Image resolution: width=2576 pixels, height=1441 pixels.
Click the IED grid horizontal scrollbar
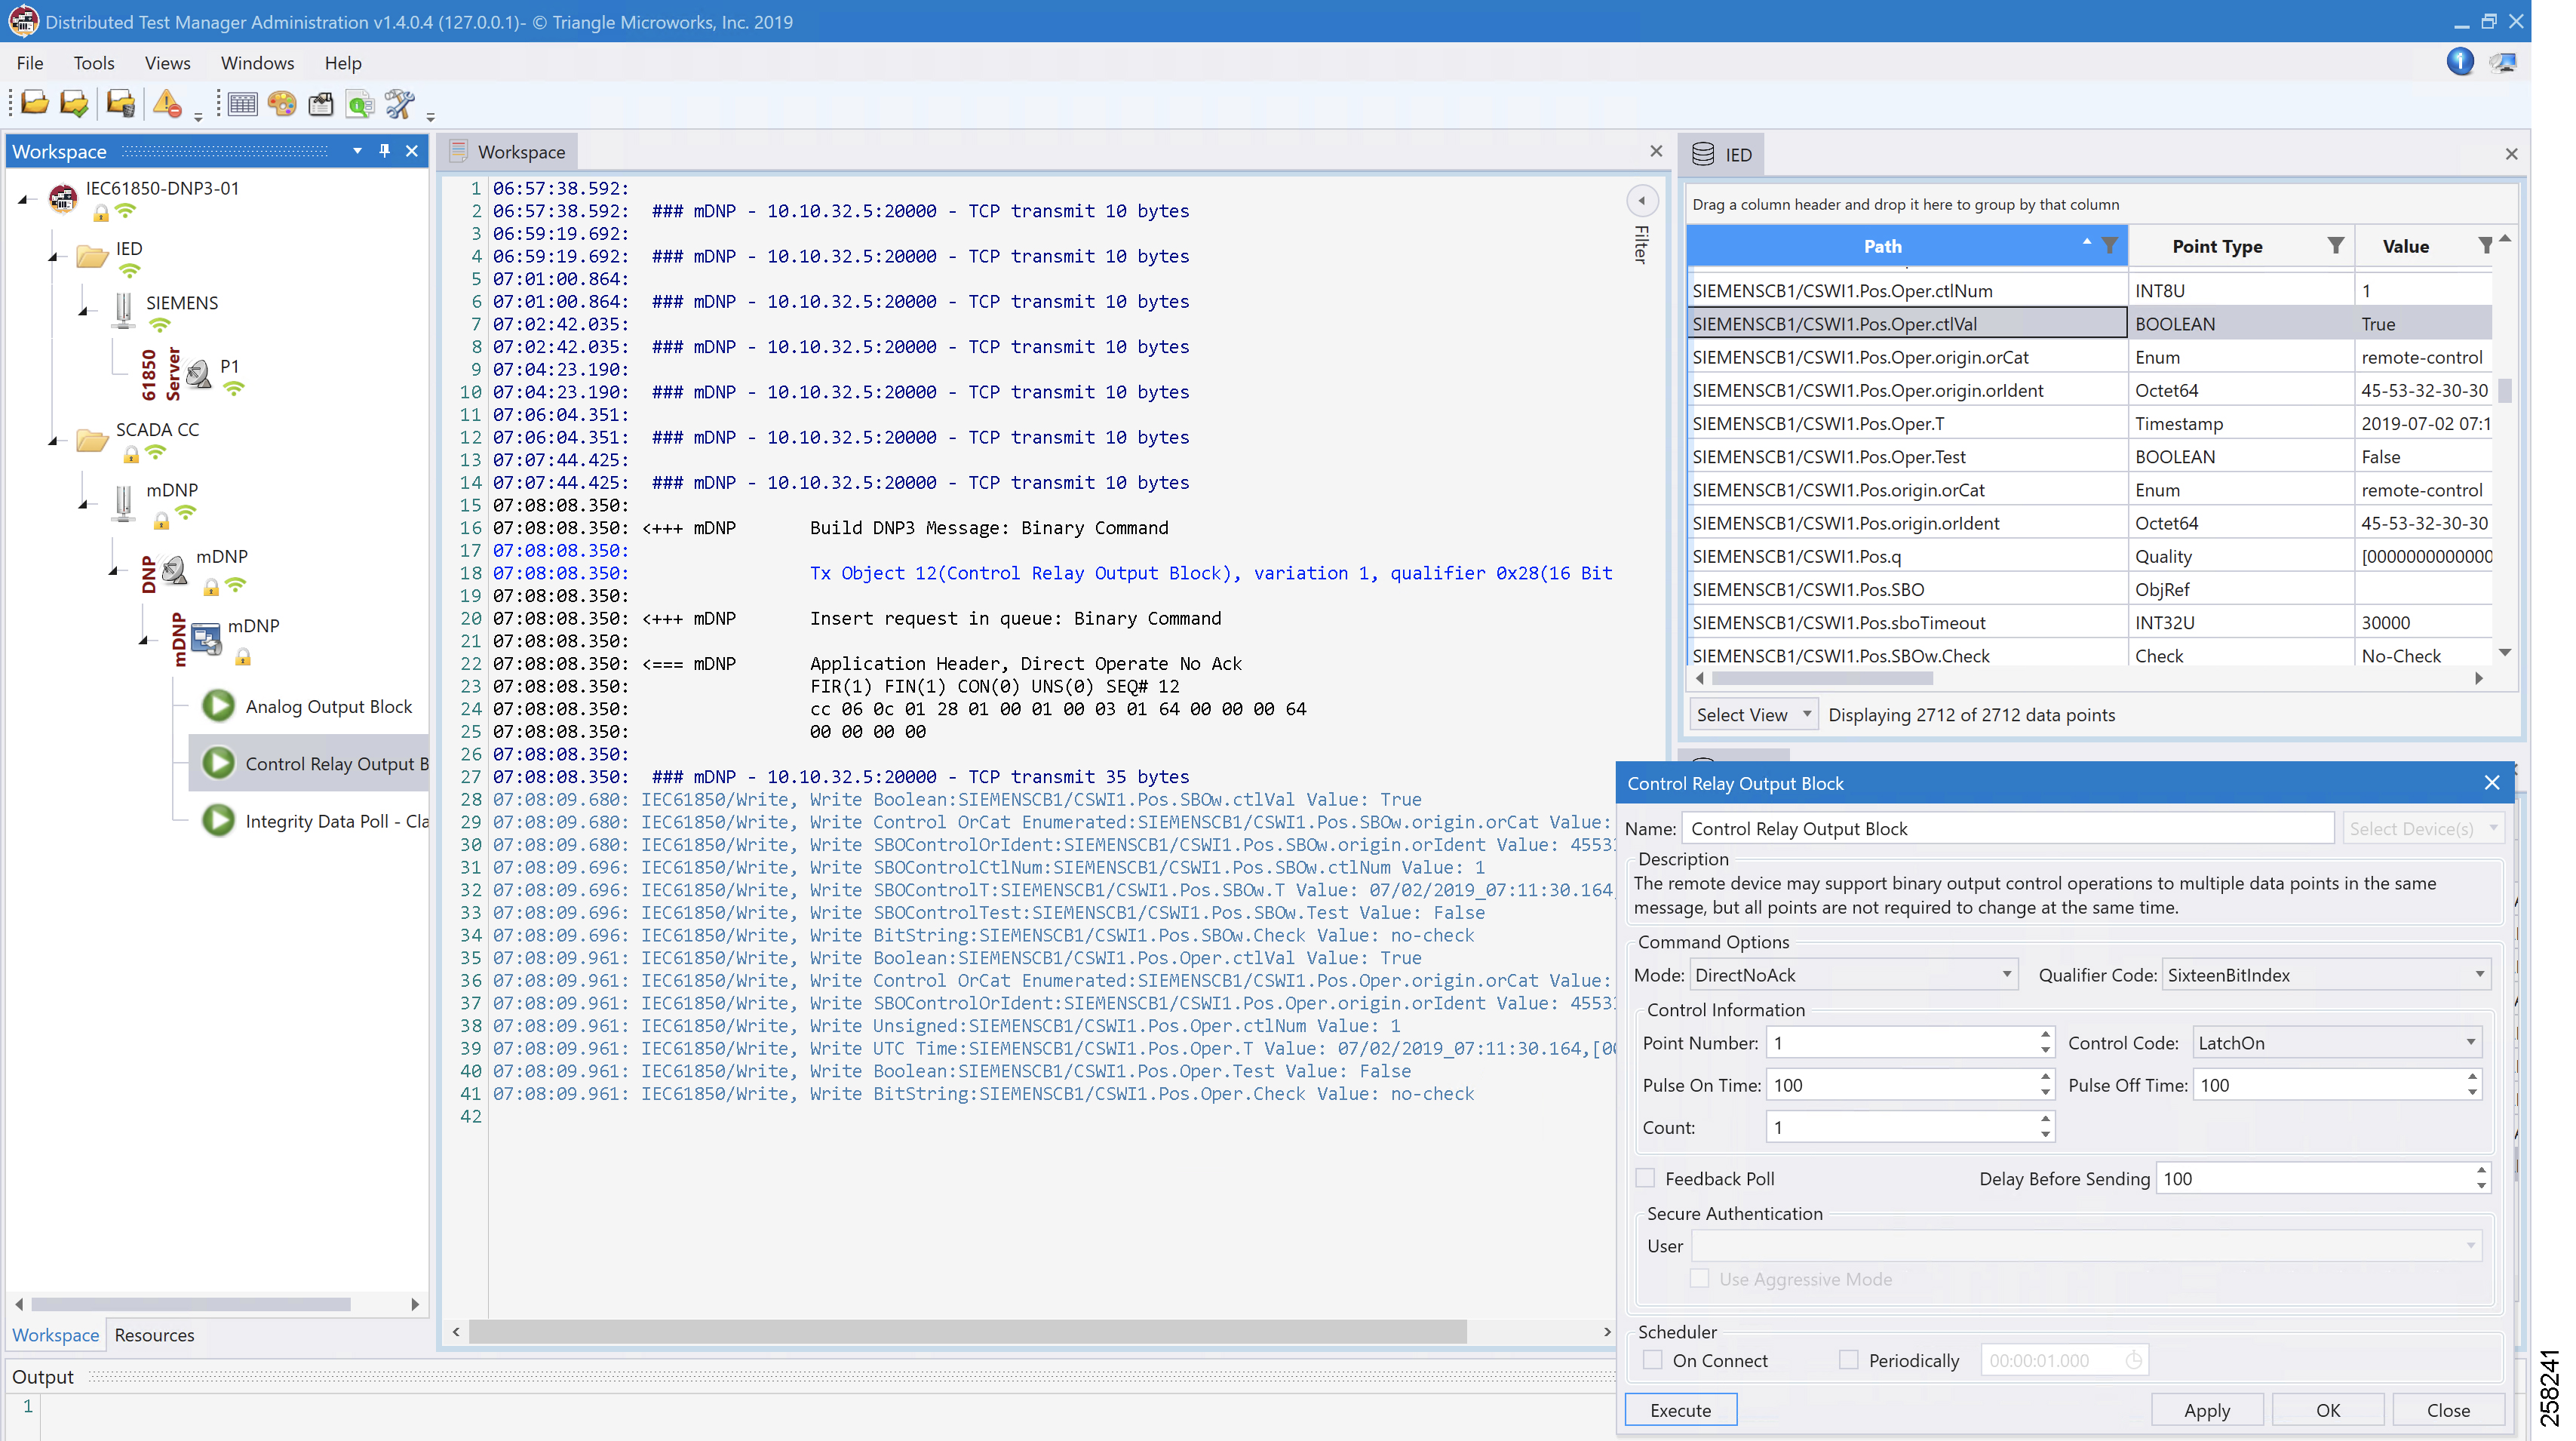[1822, 678]
